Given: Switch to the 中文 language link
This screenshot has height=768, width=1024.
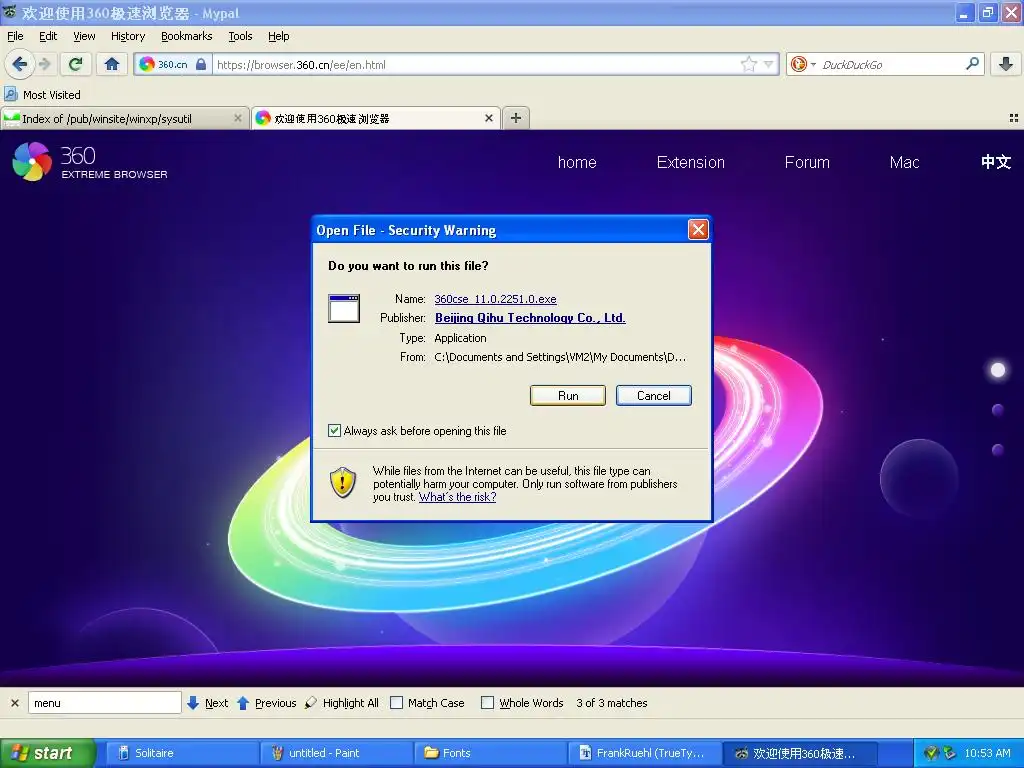Looking at the screenshot, I should coord(996,162).
